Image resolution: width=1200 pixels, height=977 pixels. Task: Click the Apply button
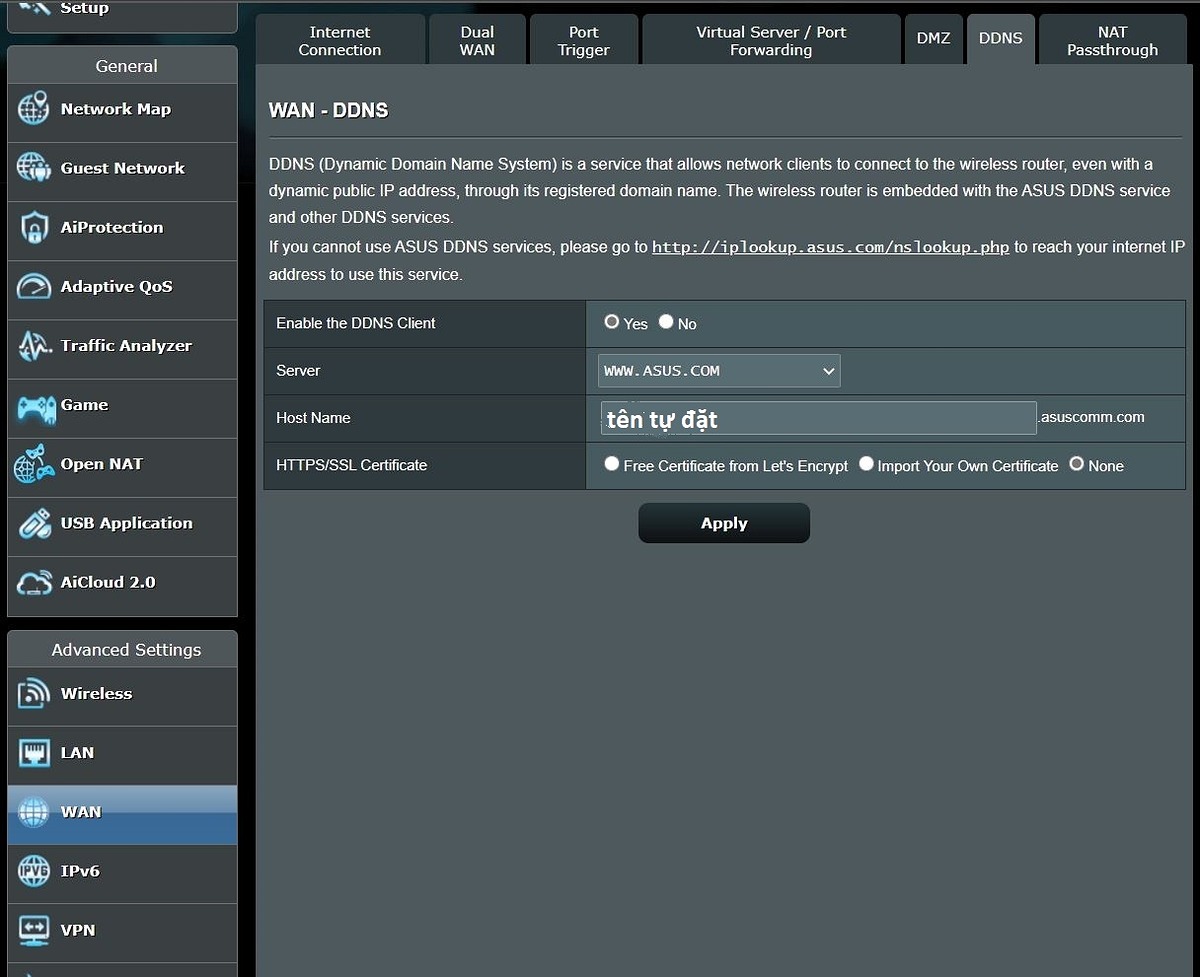[724, 523]
